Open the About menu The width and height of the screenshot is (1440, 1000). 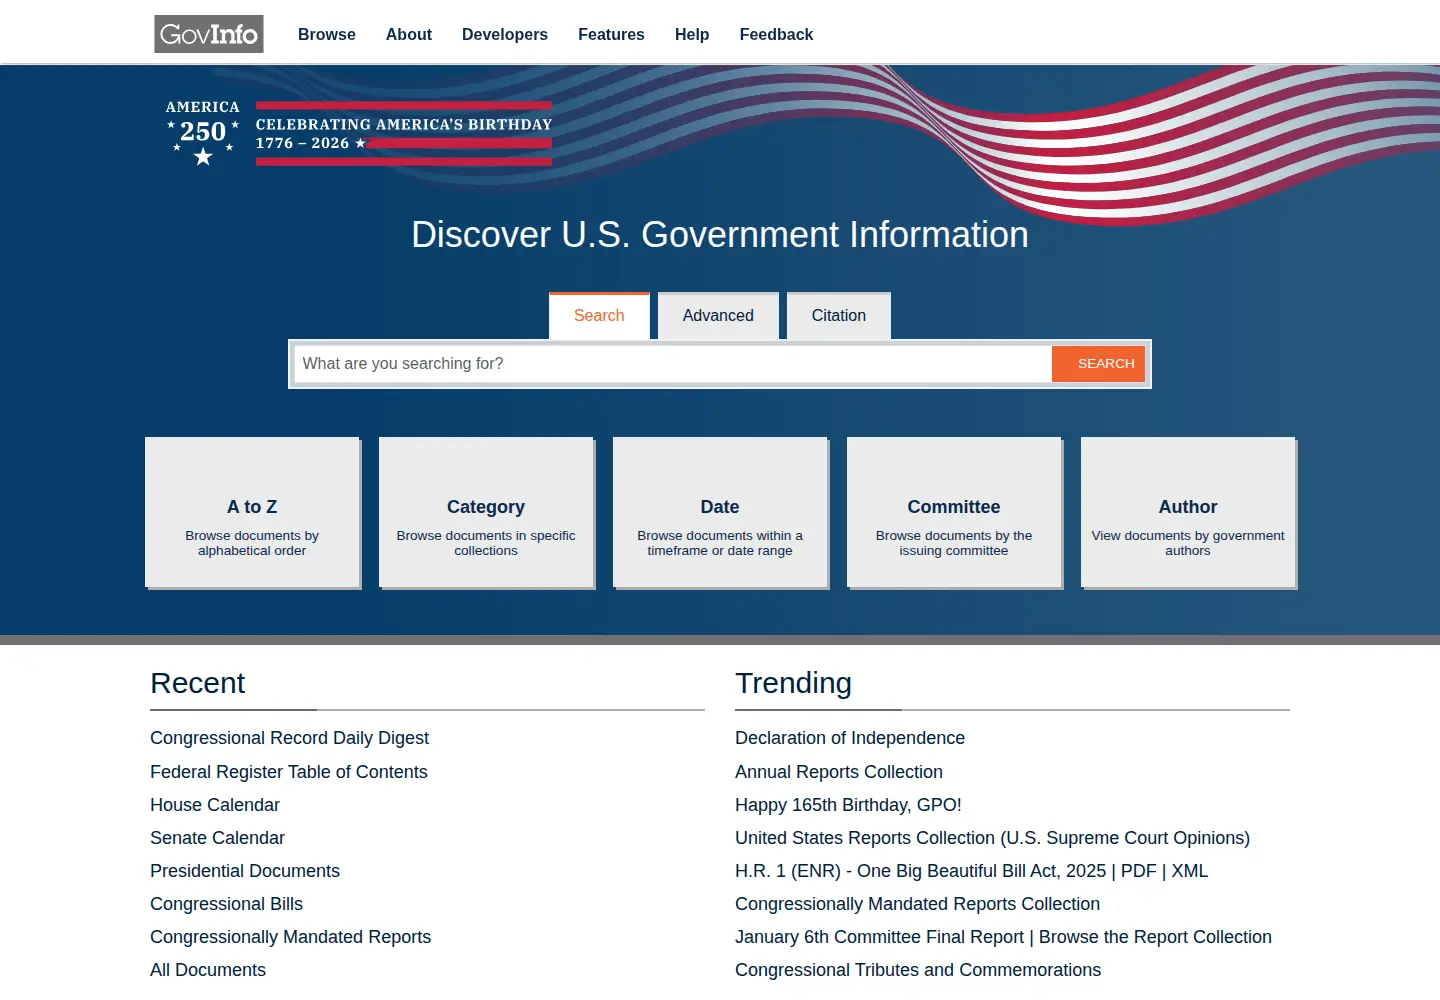pos(409,34)
